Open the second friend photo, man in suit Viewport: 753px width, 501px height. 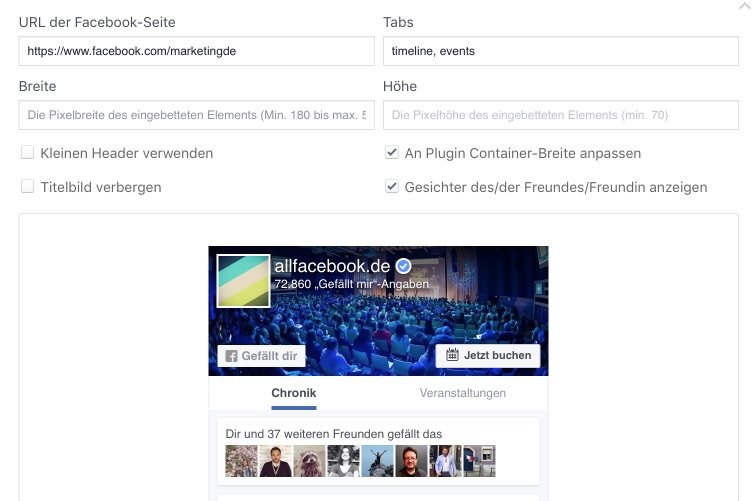(x=275, y=461)
